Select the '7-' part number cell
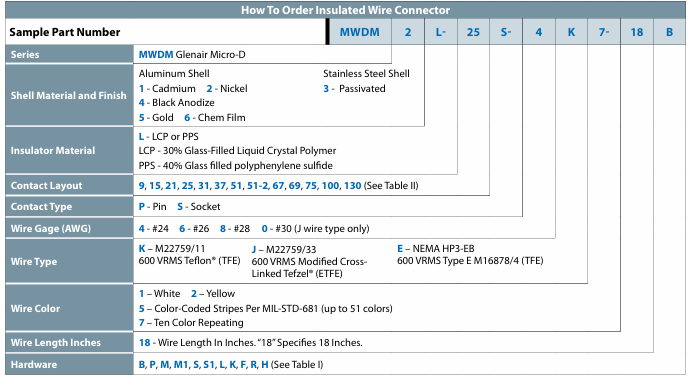Screen dimensions: 692x381 tap(604, 32)
